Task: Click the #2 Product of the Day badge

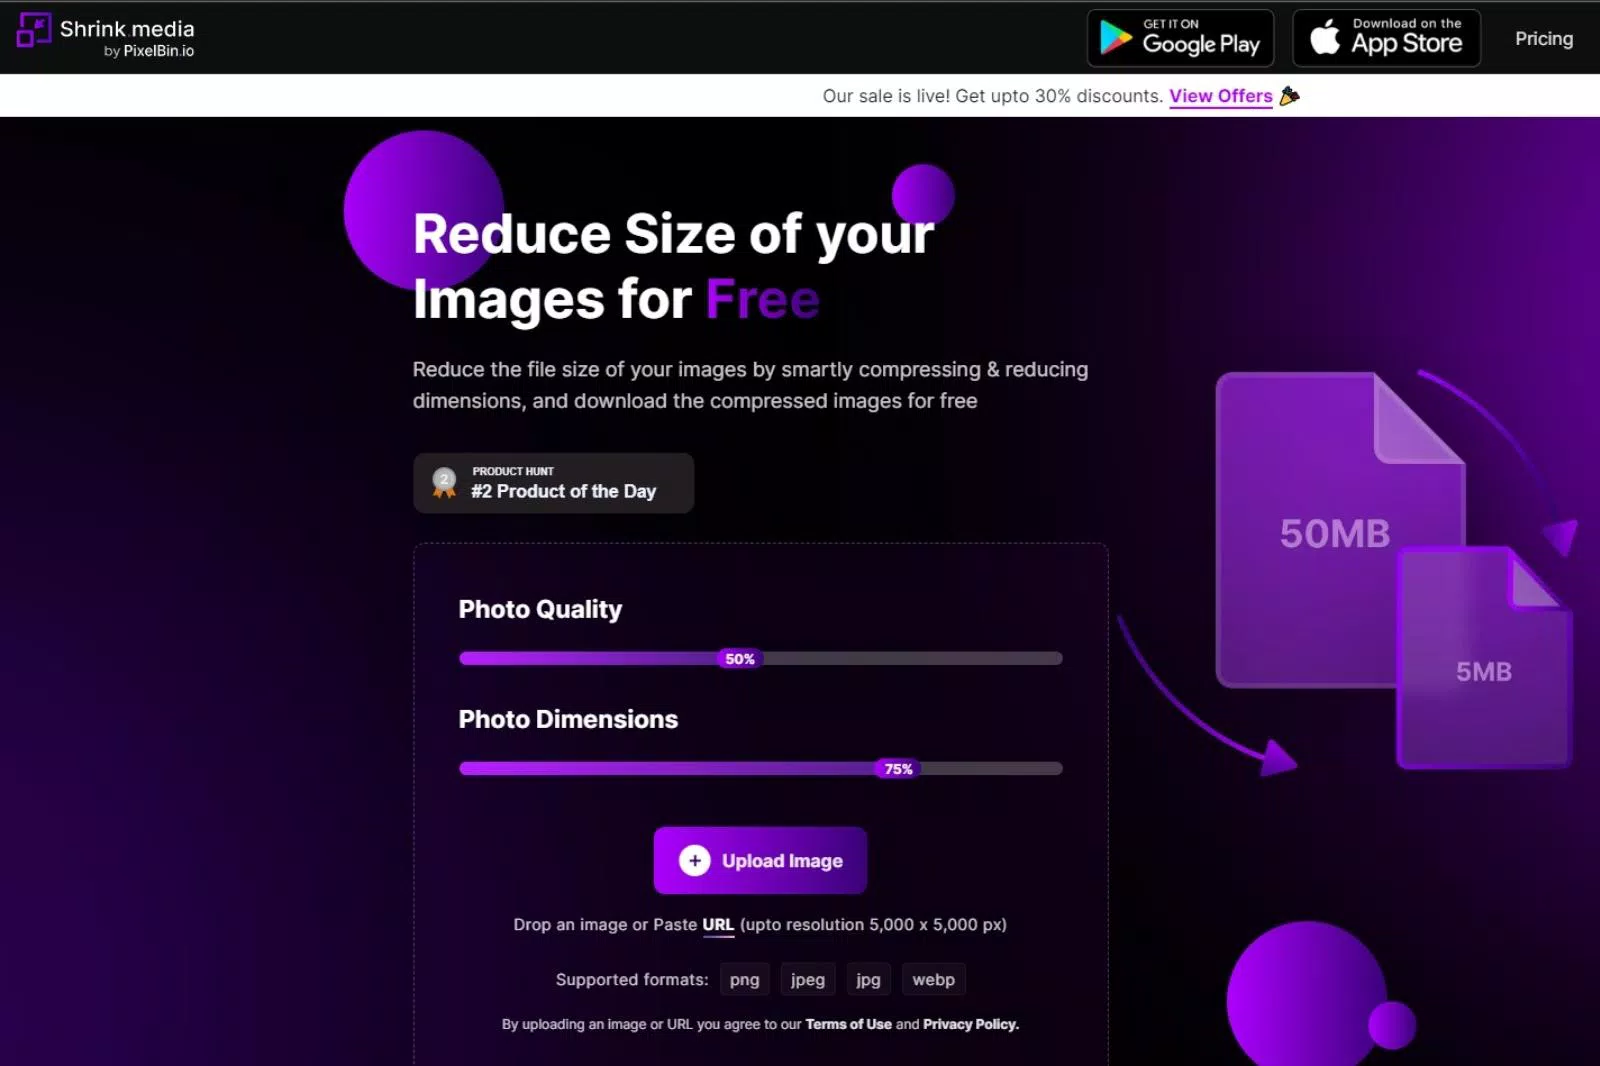Action: tap(553, 483)
